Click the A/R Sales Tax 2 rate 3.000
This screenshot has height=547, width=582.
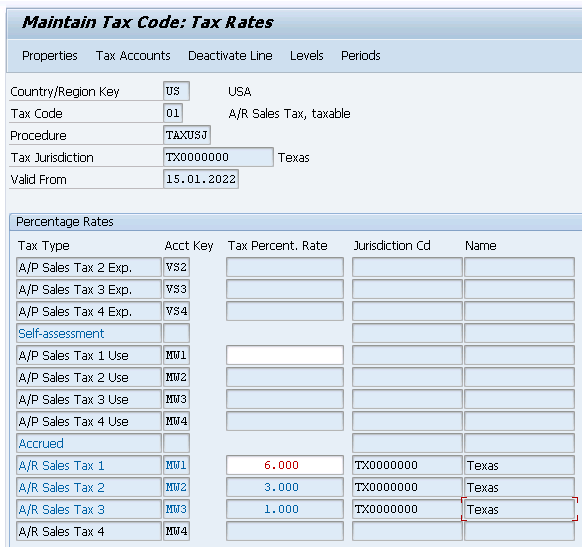[285, 487]
